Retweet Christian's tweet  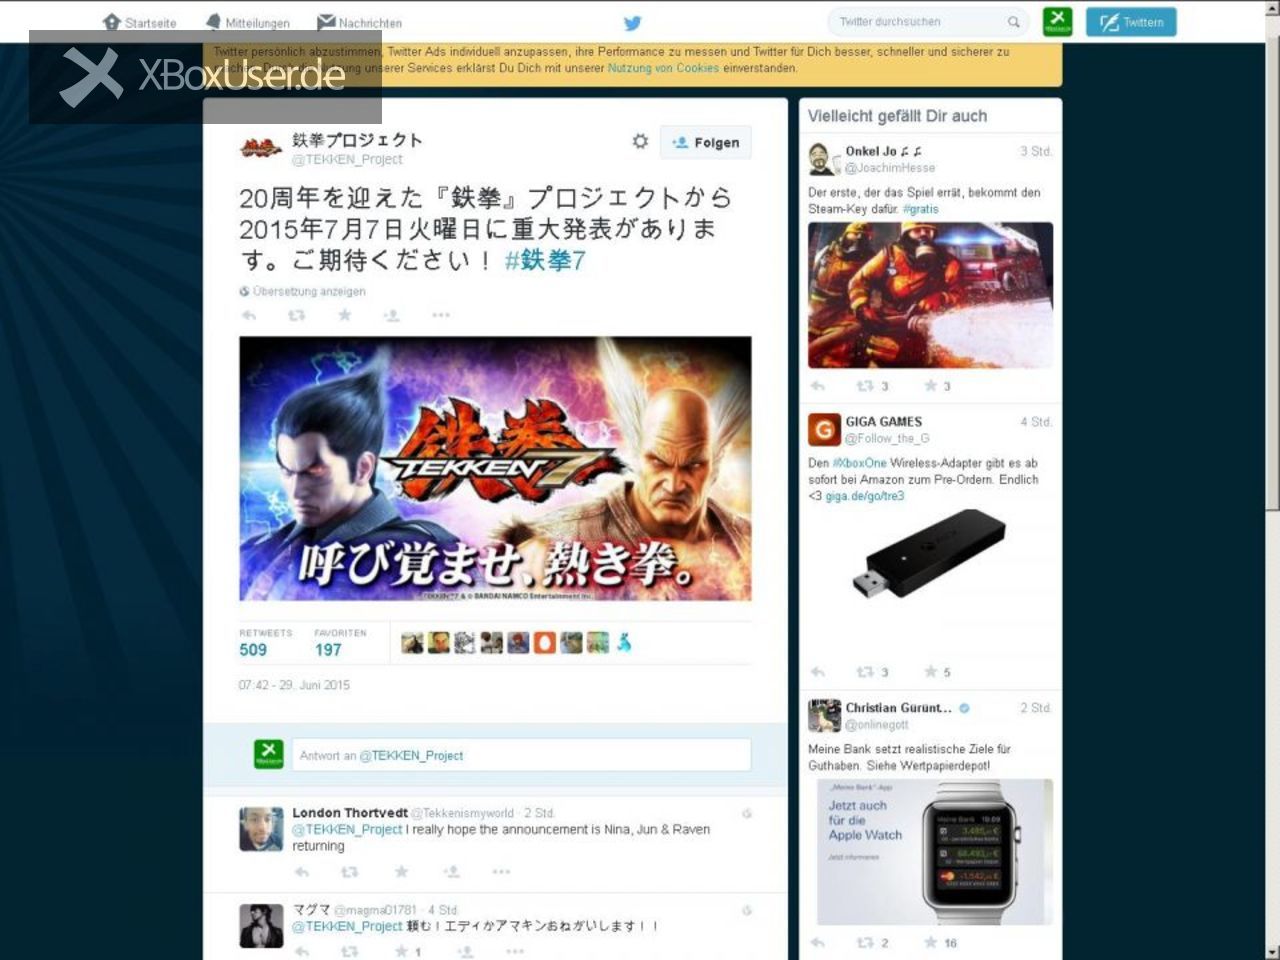pos(865,943)
